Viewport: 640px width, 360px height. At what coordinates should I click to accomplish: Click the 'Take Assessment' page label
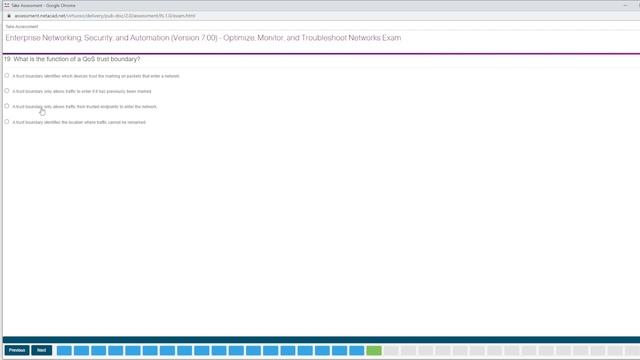click(x=22, y=27)
